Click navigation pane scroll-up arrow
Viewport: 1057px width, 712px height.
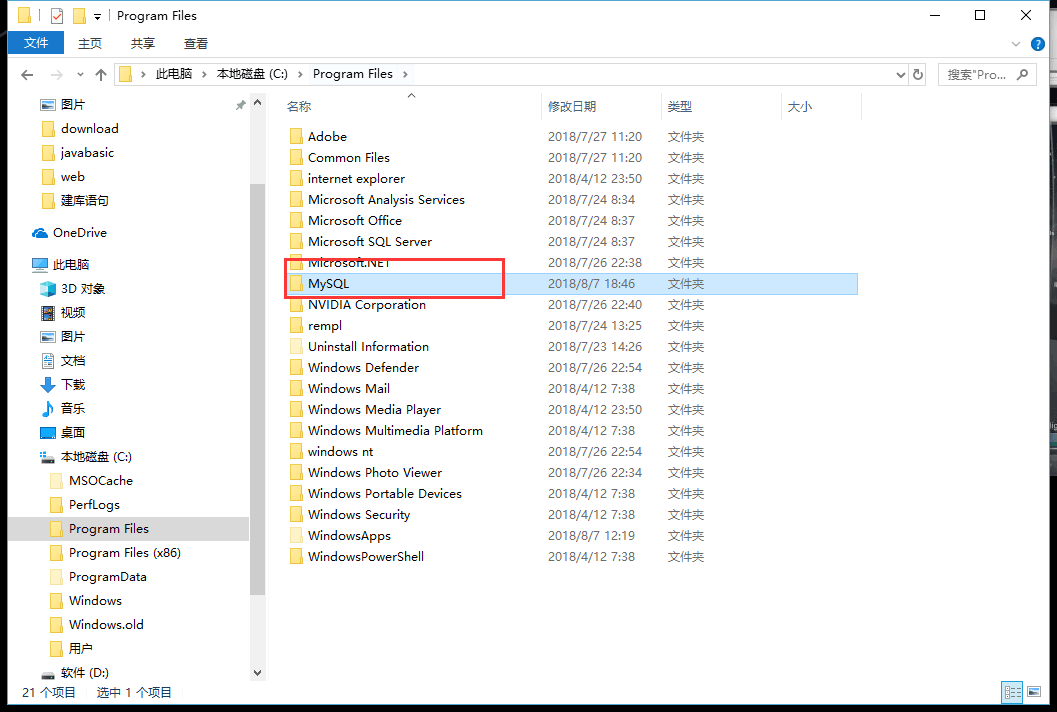tap(257, 102)
